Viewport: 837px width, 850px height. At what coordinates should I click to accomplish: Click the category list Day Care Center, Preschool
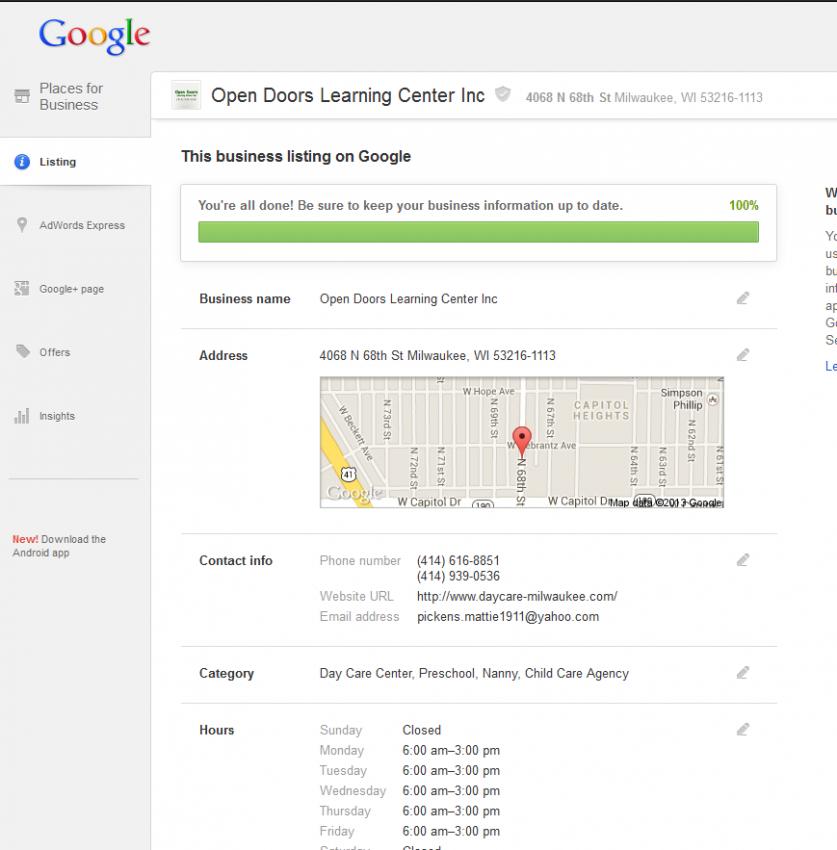(474, 673)
